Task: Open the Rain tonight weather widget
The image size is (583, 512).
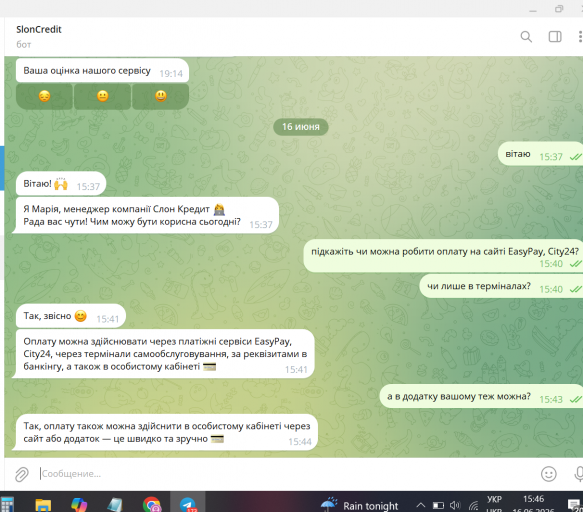Action: pyautogui.click(x=359, y=505)
